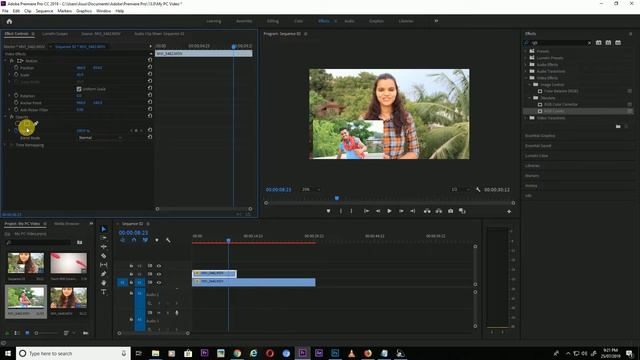Open the Windows Start menu
The image size is (640, 360).
click(x=8, y=353)
